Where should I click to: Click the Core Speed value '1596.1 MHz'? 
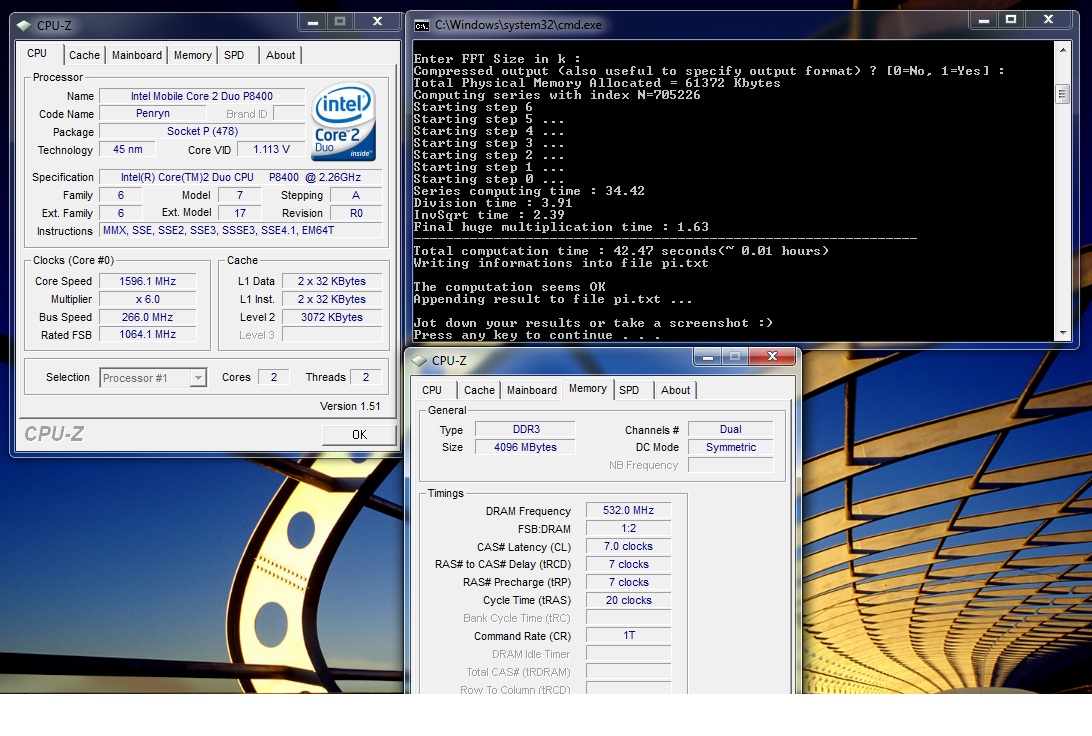pyautogui.click(x=148, y=281)
